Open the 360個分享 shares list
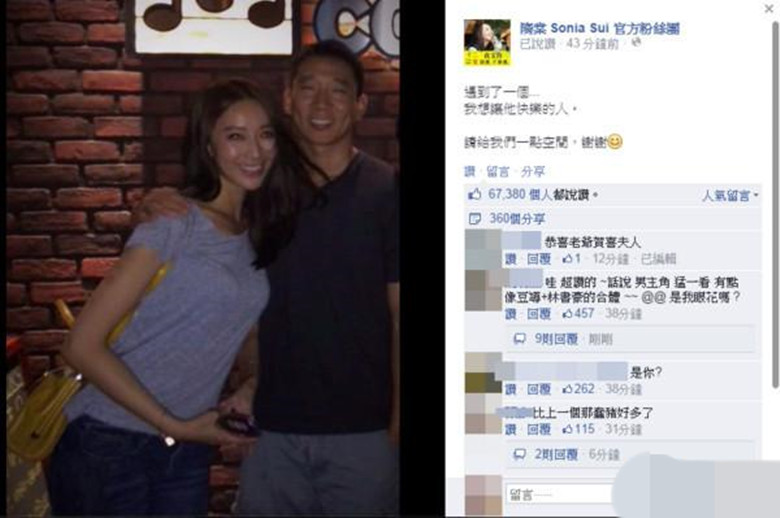Viewport: 780px width, 518px height. pos(517,218)
